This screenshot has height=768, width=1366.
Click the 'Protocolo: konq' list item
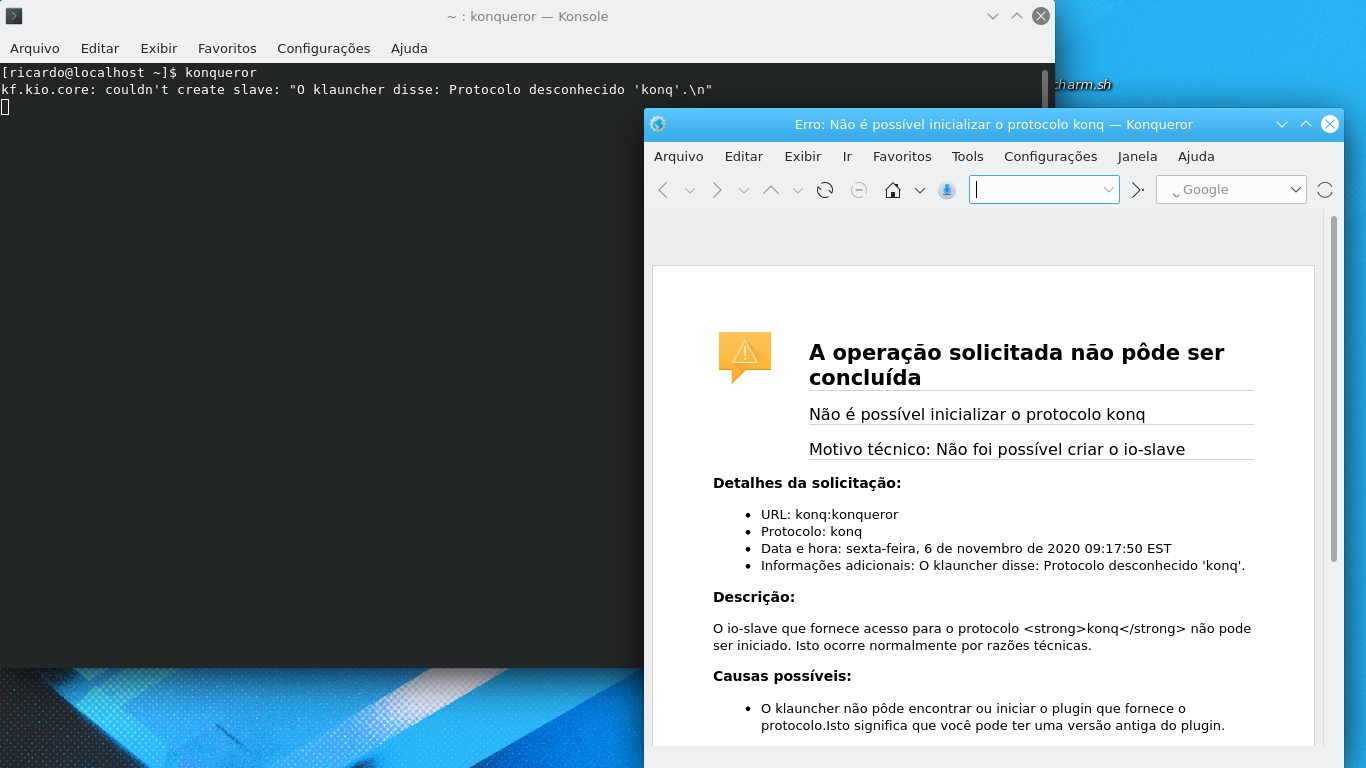point(811,532)
